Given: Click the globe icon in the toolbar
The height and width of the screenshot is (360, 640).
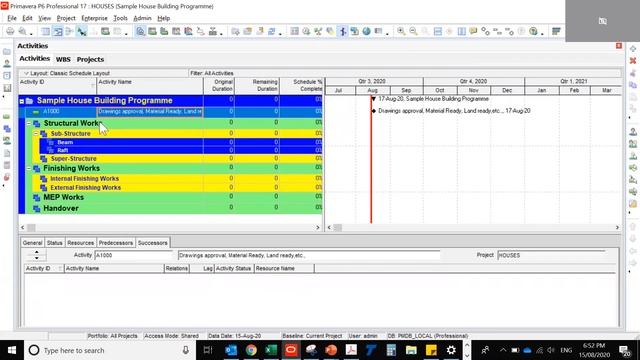Looking at the screenshot, I should (367, 31).
